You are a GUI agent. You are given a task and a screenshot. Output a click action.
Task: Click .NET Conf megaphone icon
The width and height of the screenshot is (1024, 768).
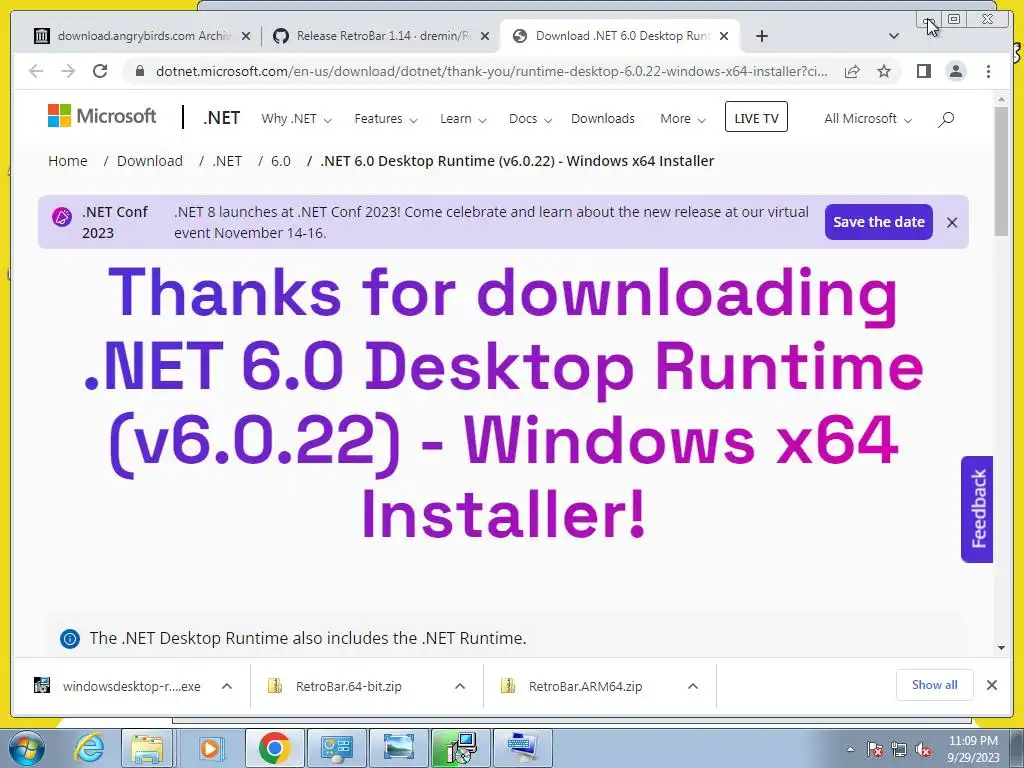point(62,217)
